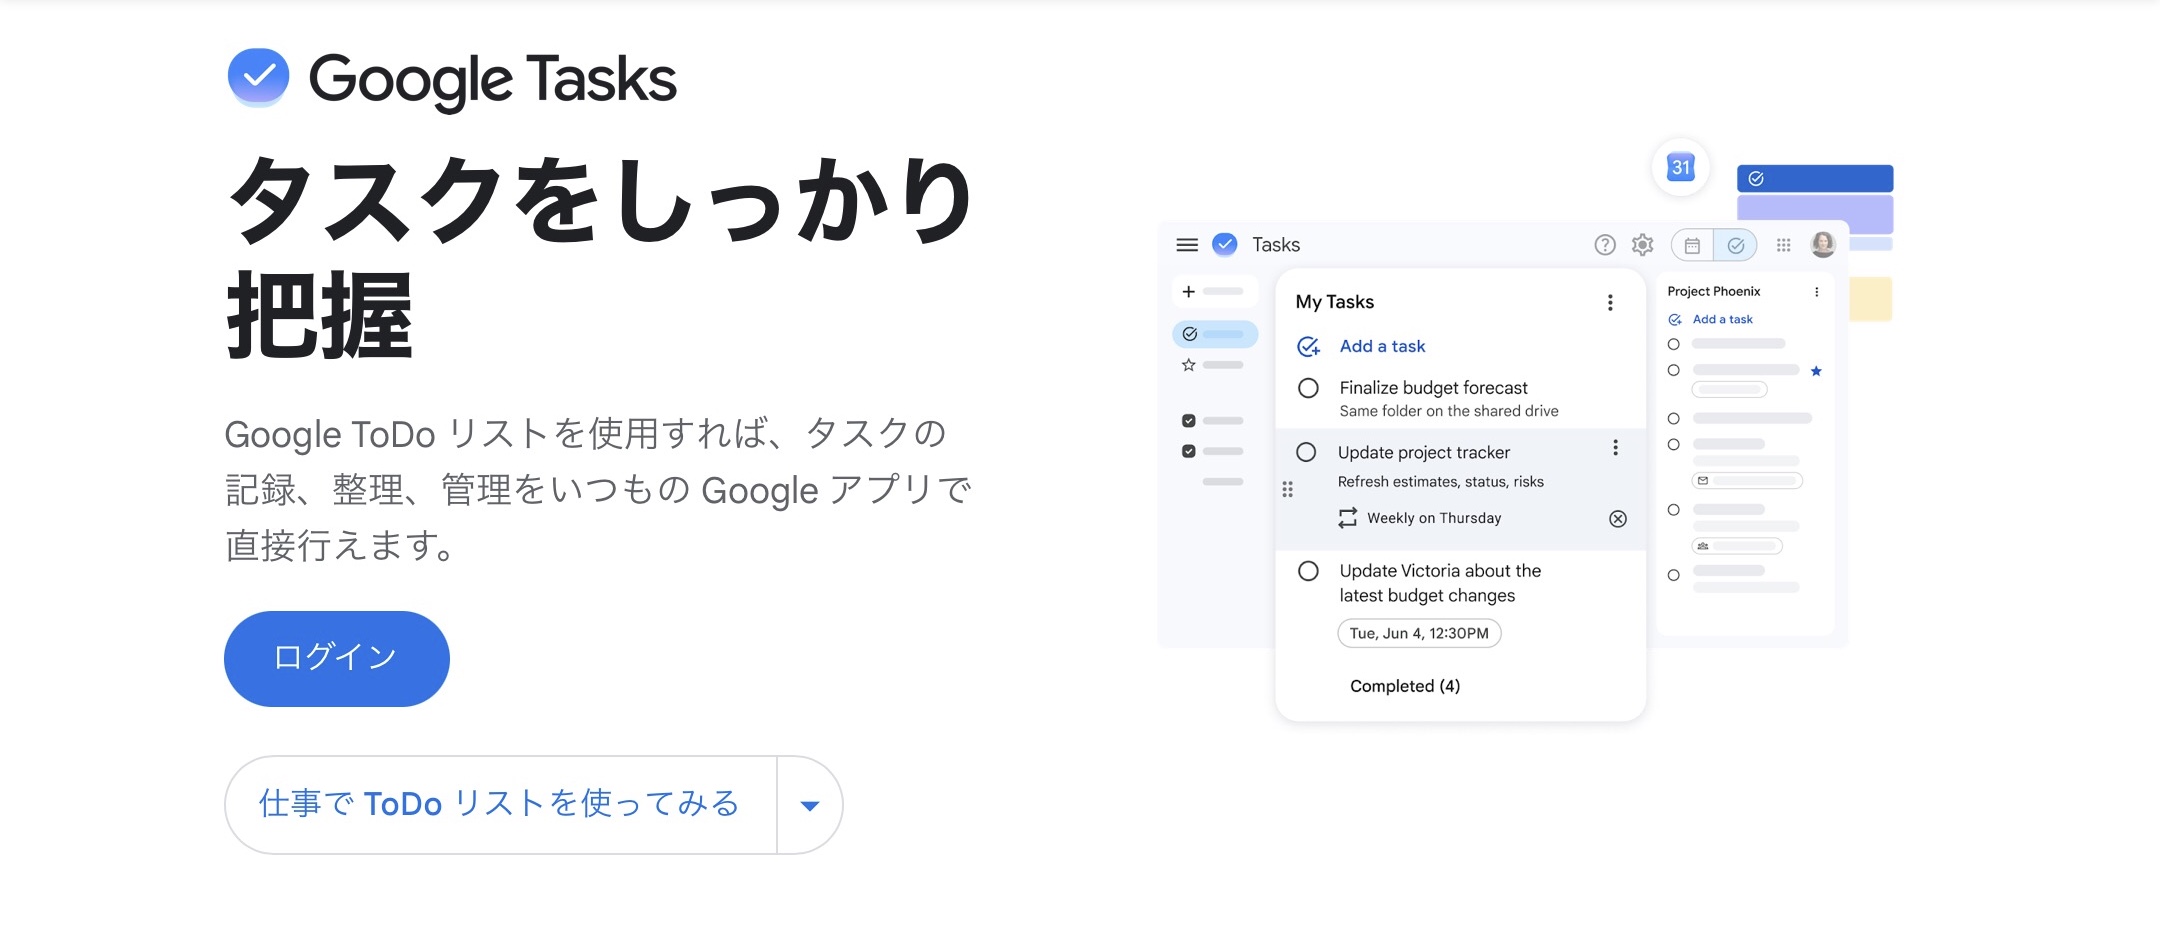The image size is (2160, 927).
Task: Click Refresh estimates, status, risks text
Action: (1441, 482)
